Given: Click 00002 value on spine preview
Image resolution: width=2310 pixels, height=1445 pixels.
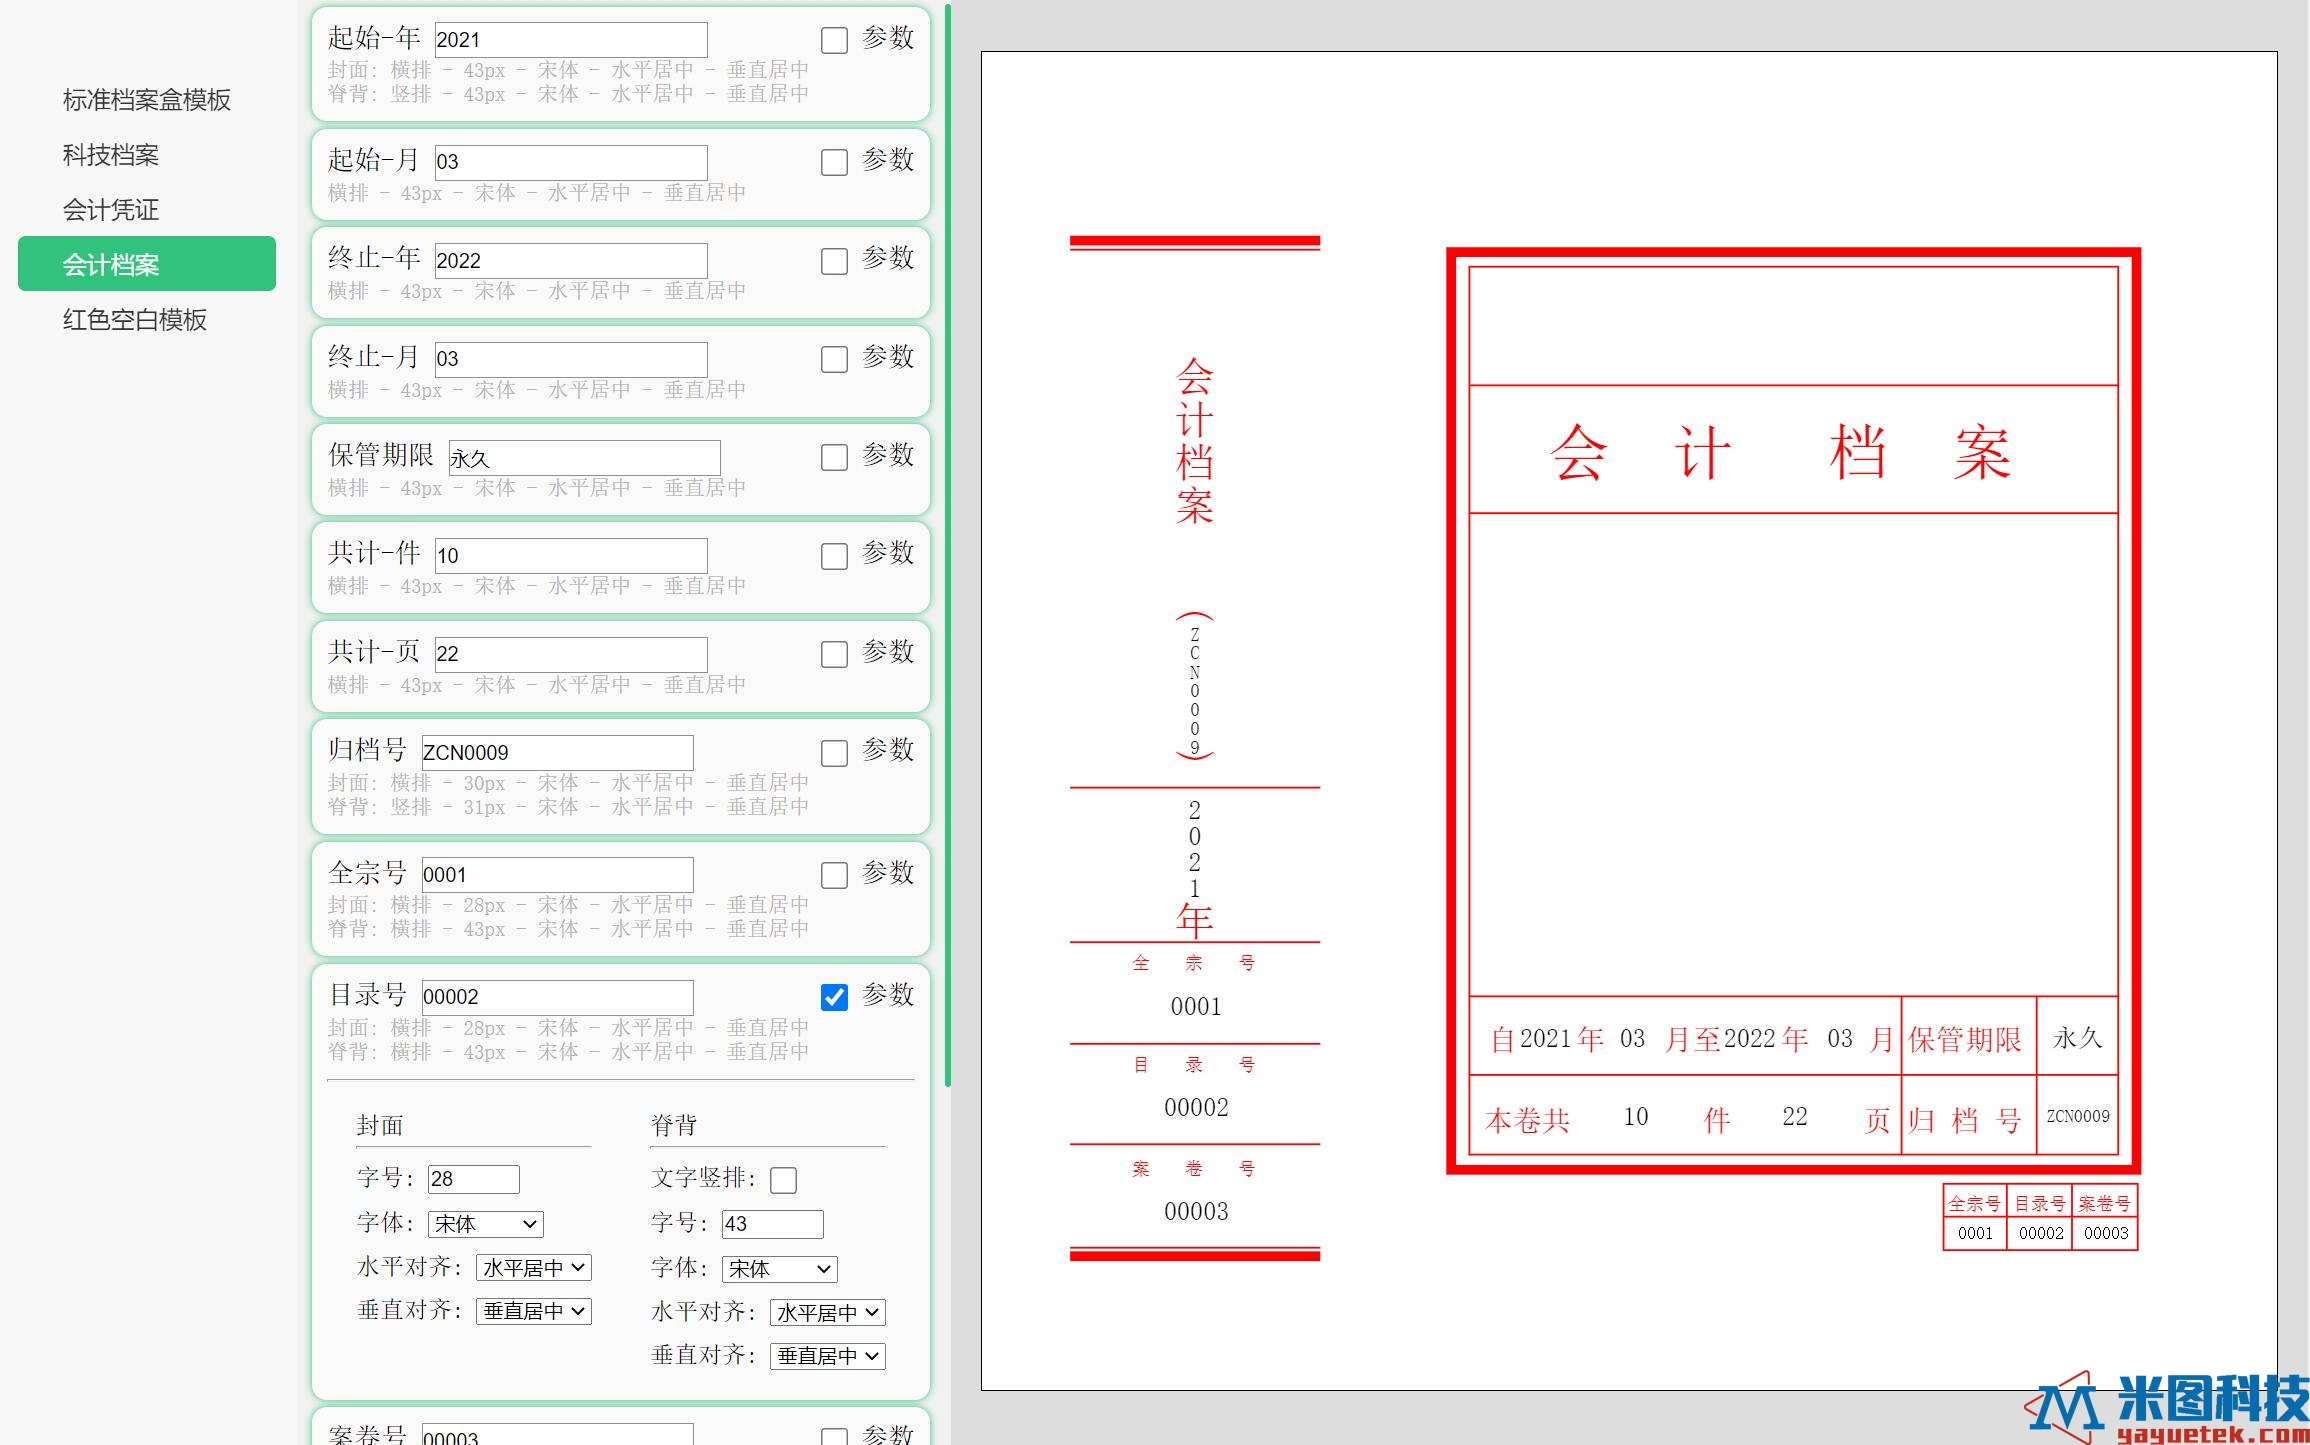Looking at the screenshot, I should pos(1196,1108).
